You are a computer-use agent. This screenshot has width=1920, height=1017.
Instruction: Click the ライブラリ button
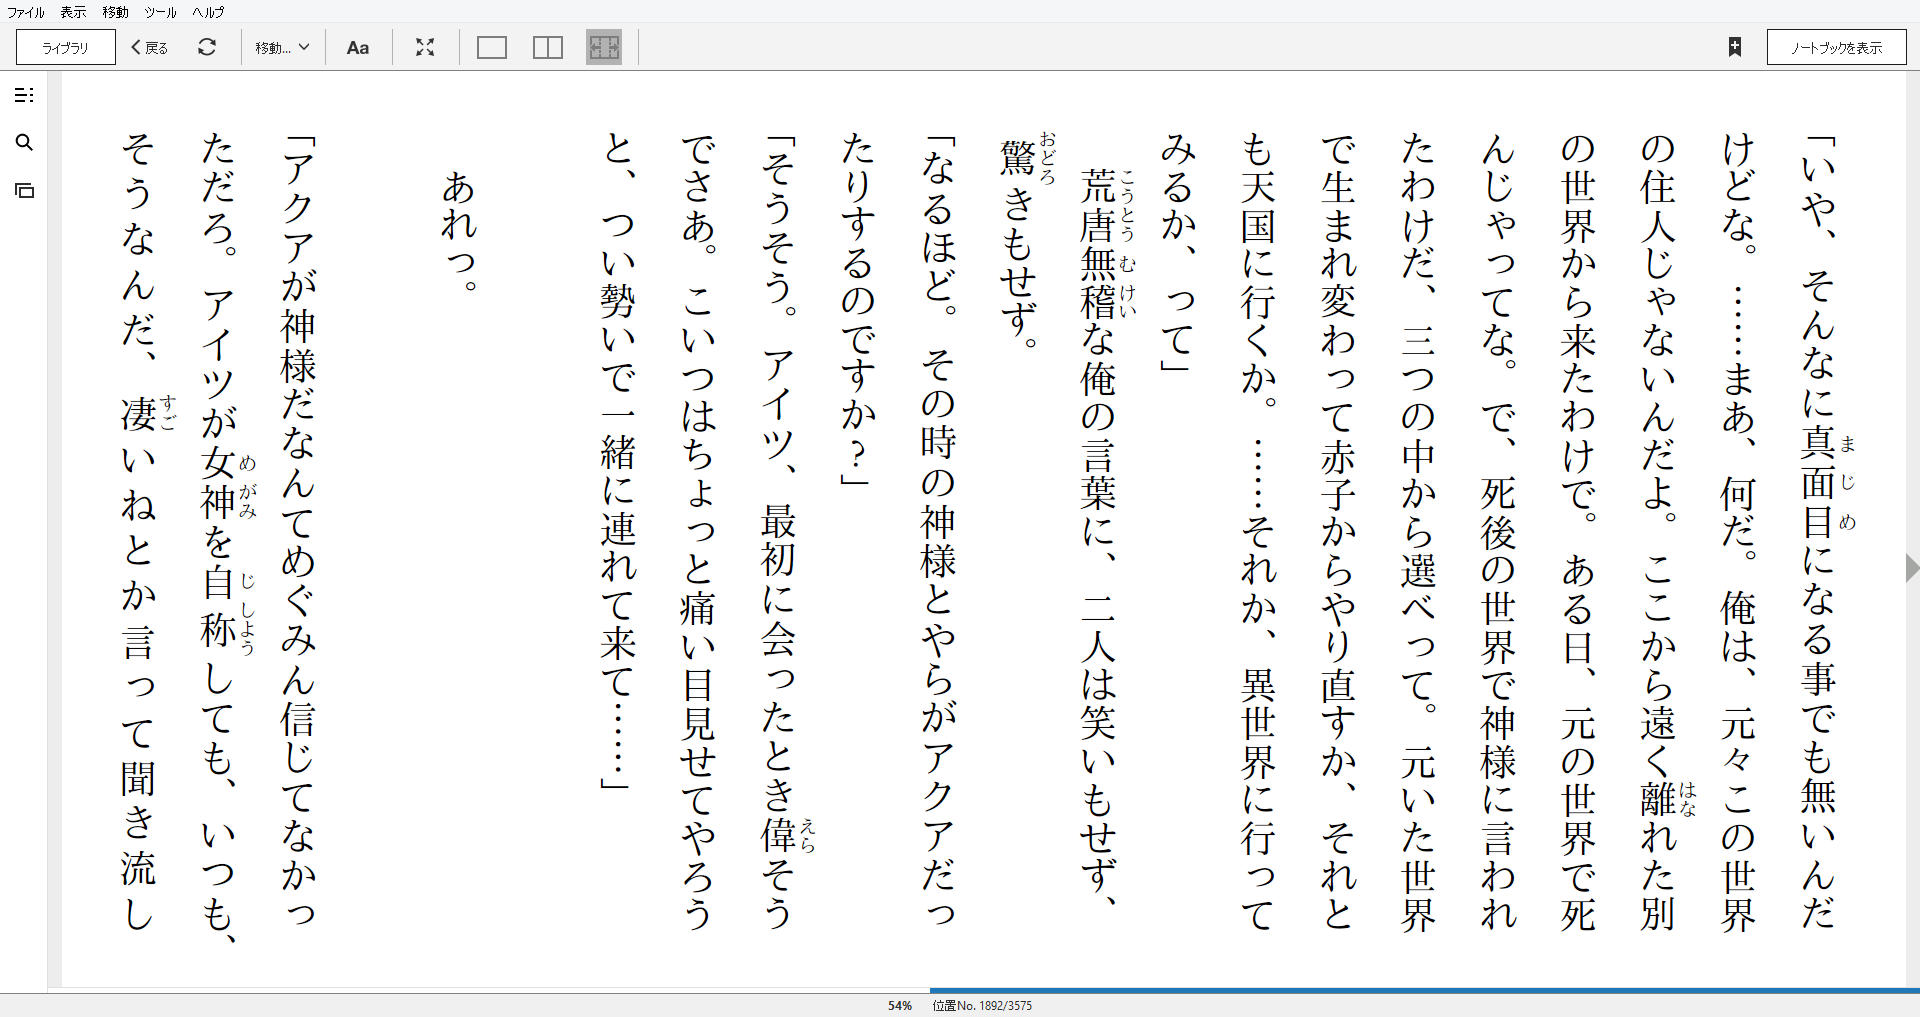coord(66,47)
